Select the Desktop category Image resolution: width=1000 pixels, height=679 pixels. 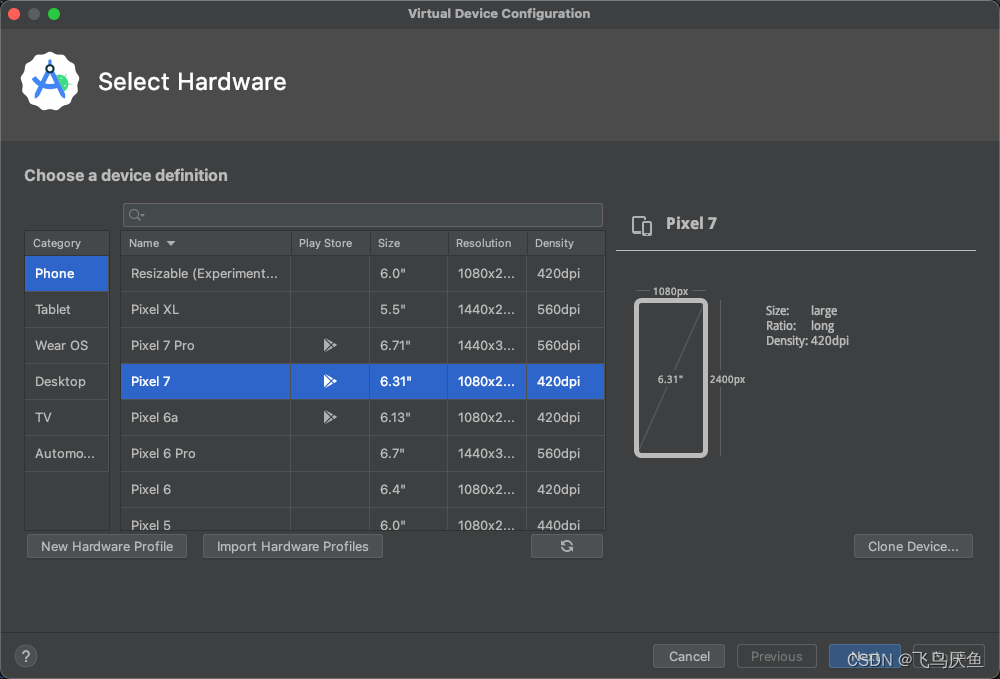[67, 381]
